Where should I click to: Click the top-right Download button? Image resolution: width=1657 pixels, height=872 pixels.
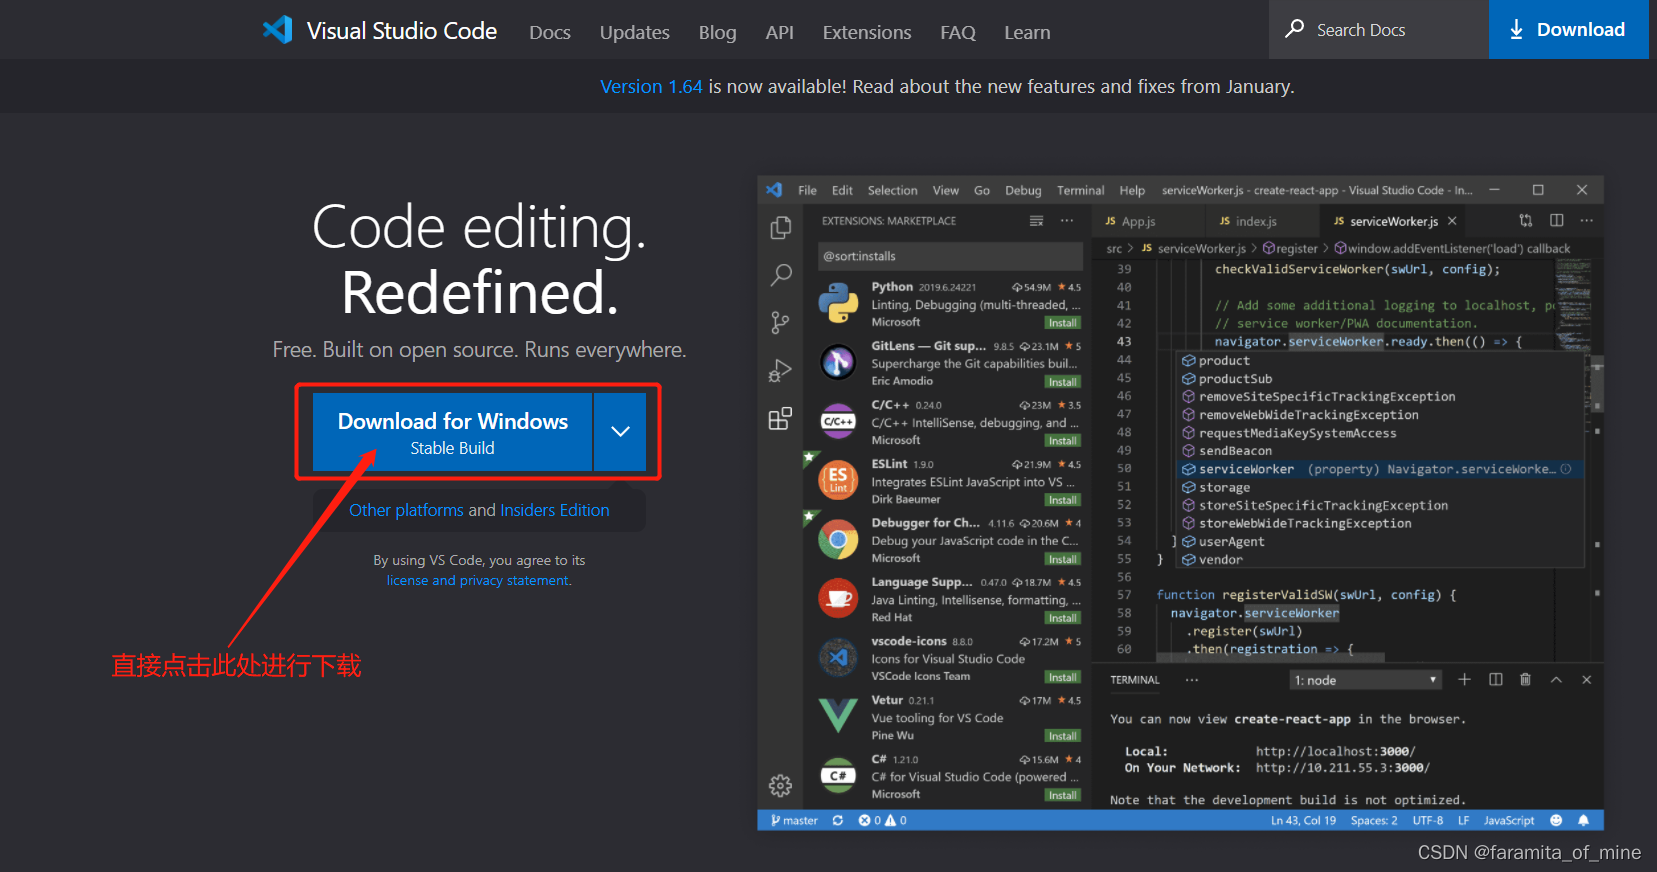[1568, 29]
